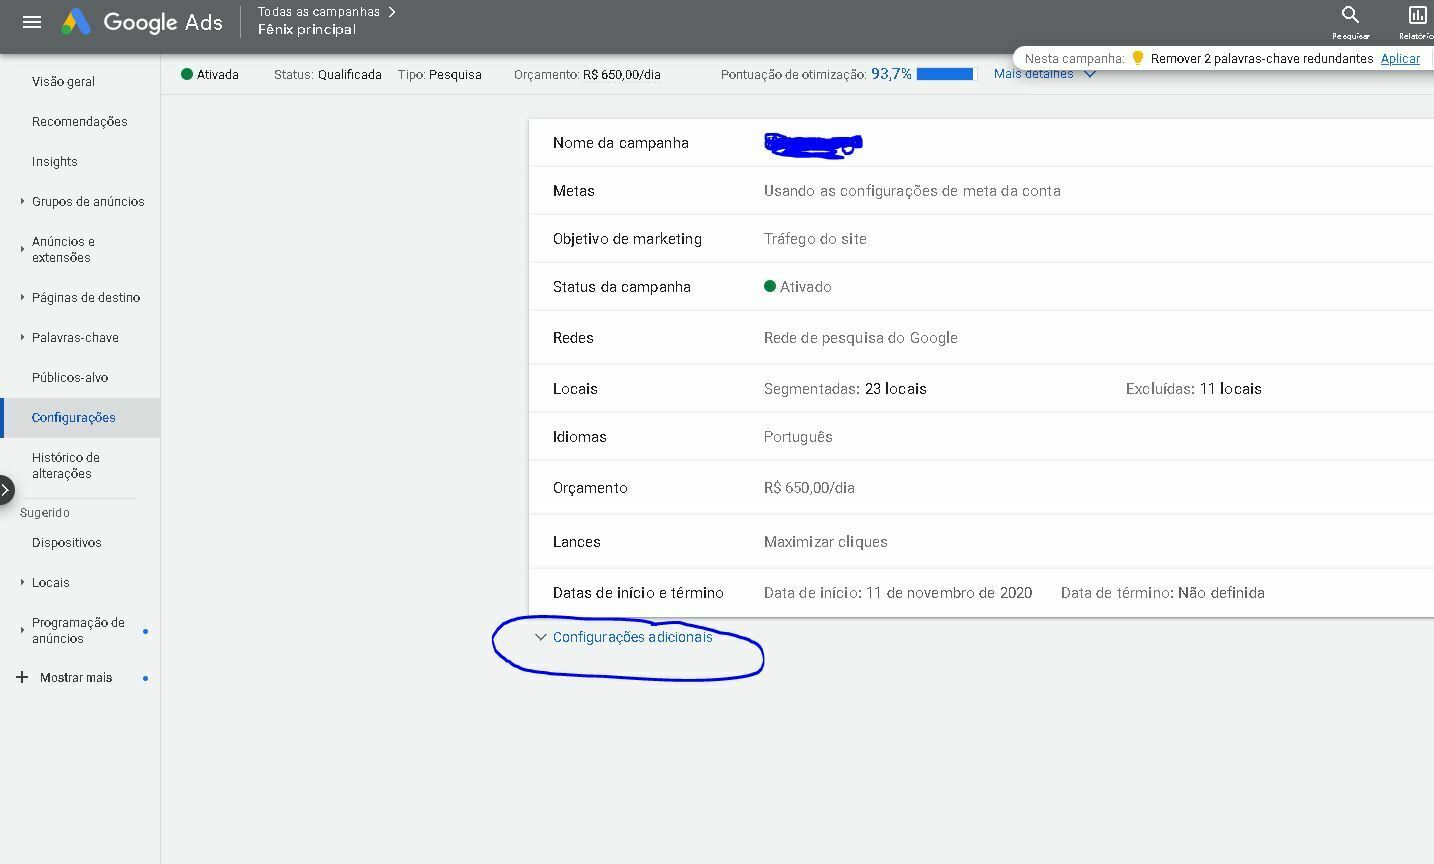Open Insights in sidebar

tap(55, 161)
